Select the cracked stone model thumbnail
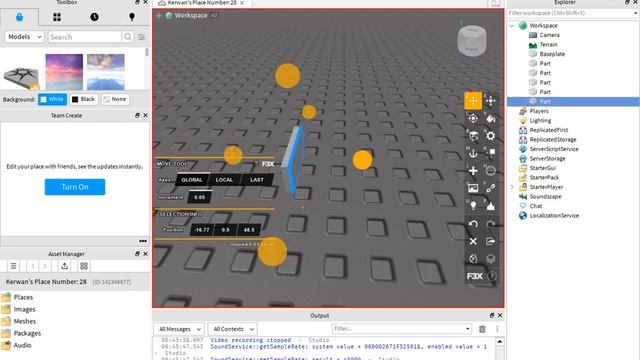The image size is (640, 360). [22, 77]
